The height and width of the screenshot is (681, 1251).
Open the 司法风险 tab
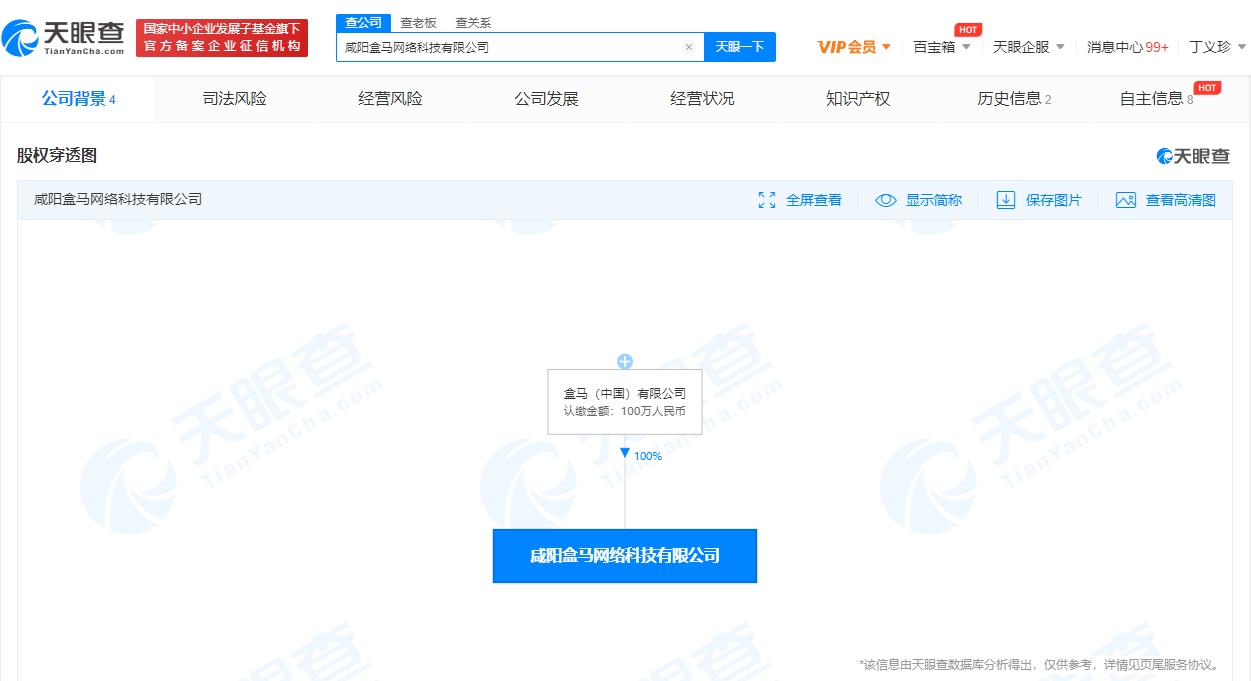[234, 98]
